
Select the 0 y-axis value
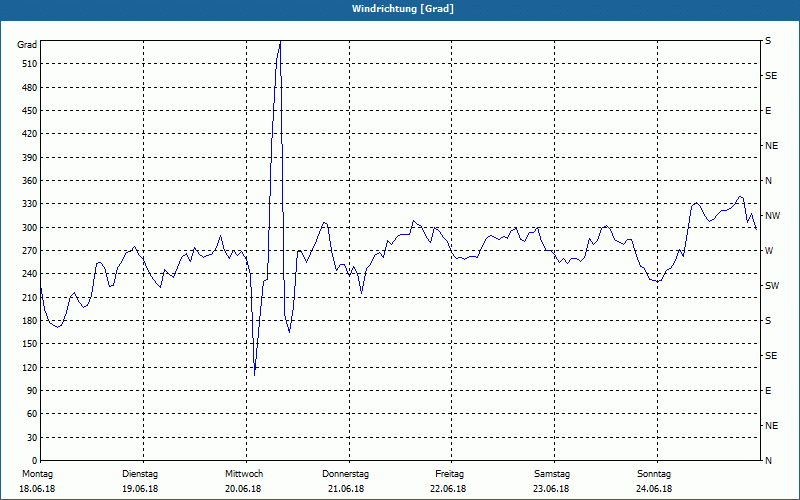tap(35, 461)
